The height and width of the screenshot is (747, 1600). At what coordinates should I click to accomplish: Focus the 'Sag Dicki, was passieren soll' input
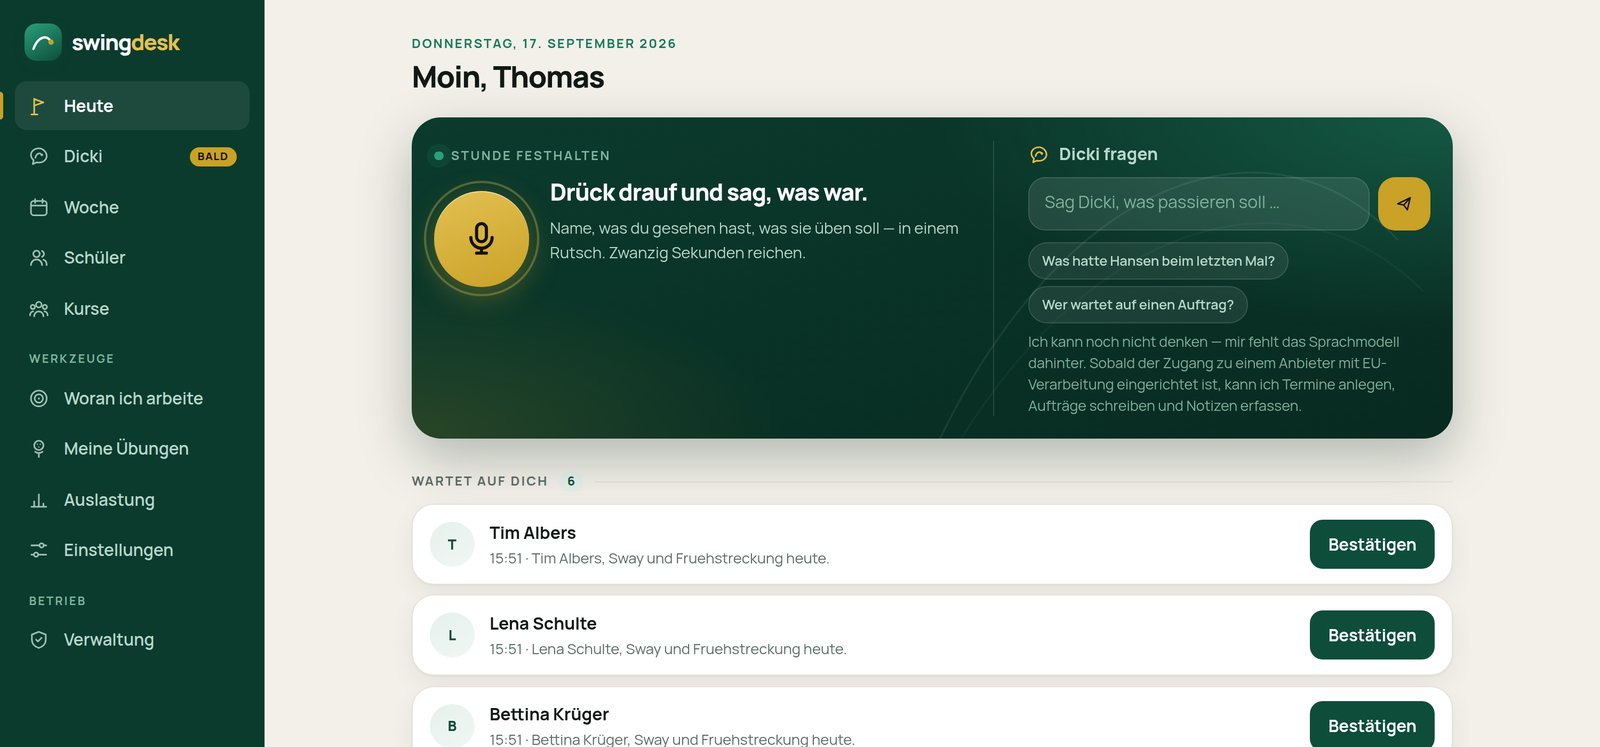1199,204
